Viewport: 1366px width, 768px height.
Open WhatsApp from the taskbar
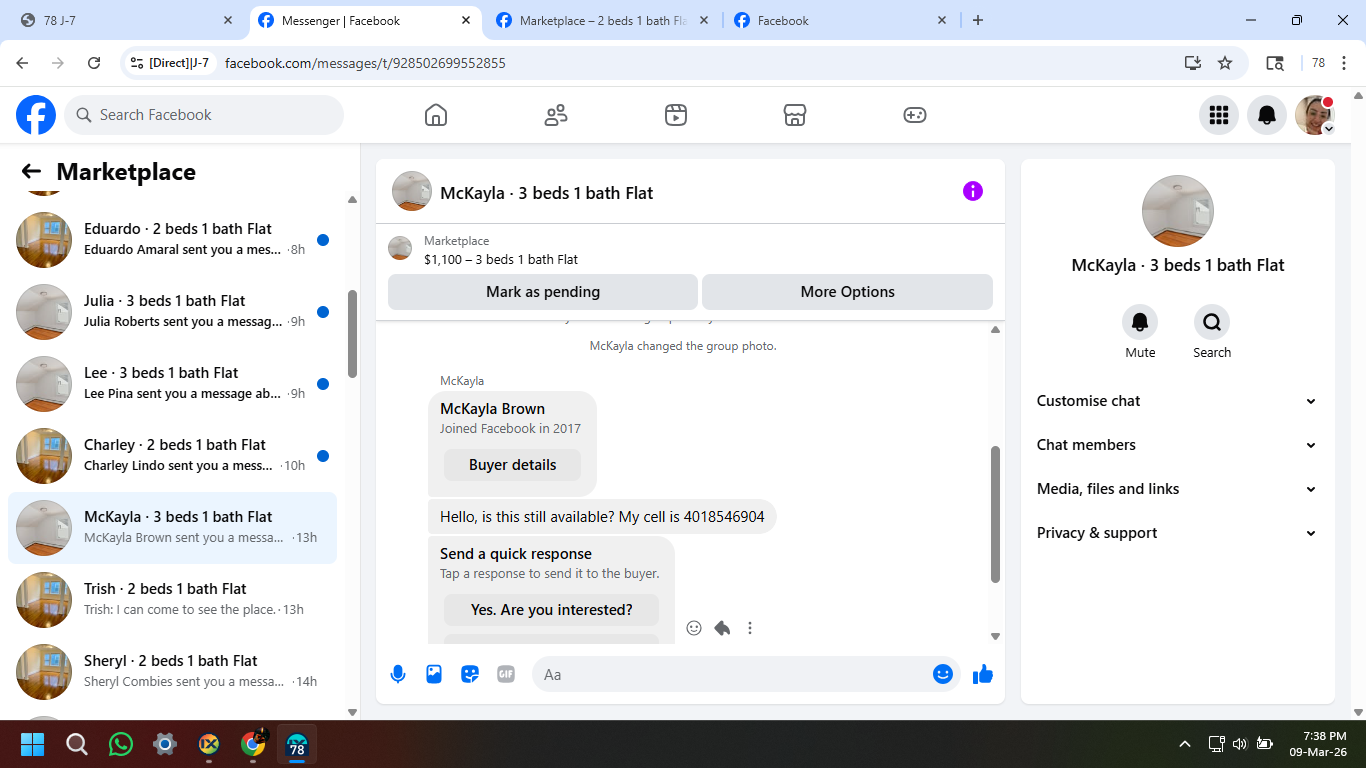pyautogui.click(x=121, y=744)
